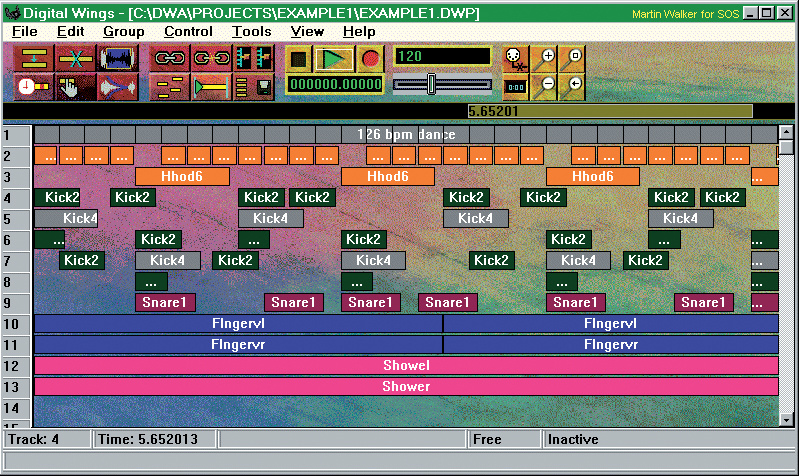
Task: Click the MIDI connector icon
Action: [513, 57]
